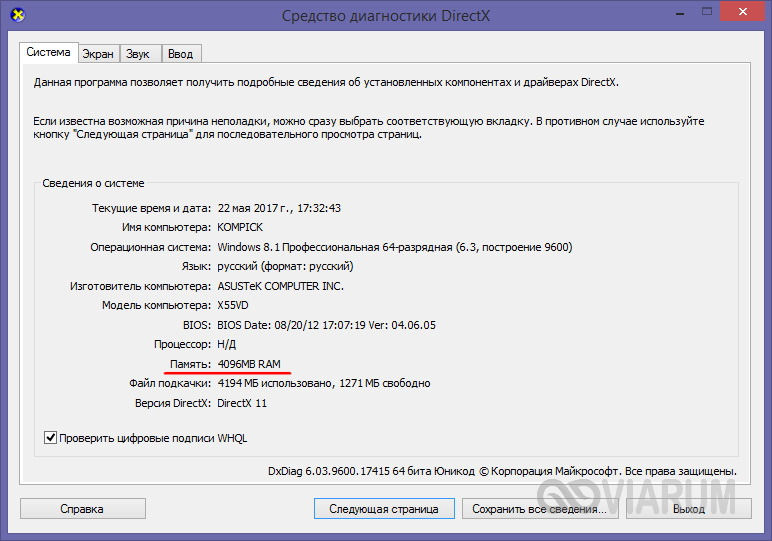Click the BIOS Date value text

point(326,325)
